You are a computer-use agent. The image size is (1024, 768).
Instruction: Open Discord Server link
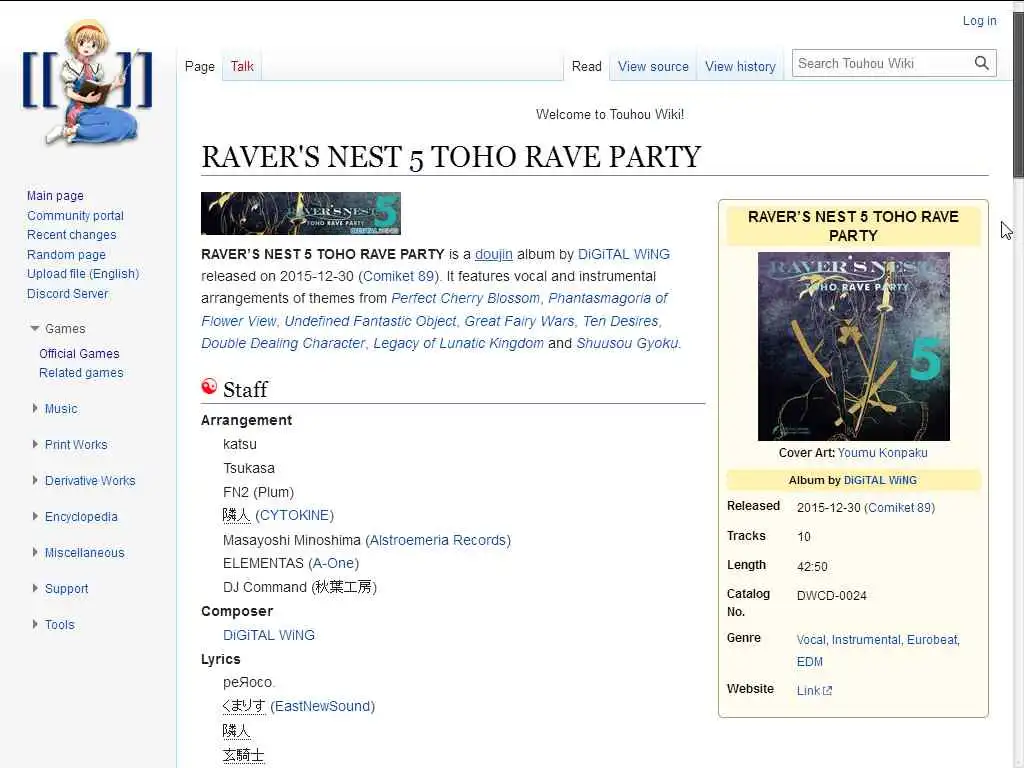pyautogui.click(x=67, y=294)
